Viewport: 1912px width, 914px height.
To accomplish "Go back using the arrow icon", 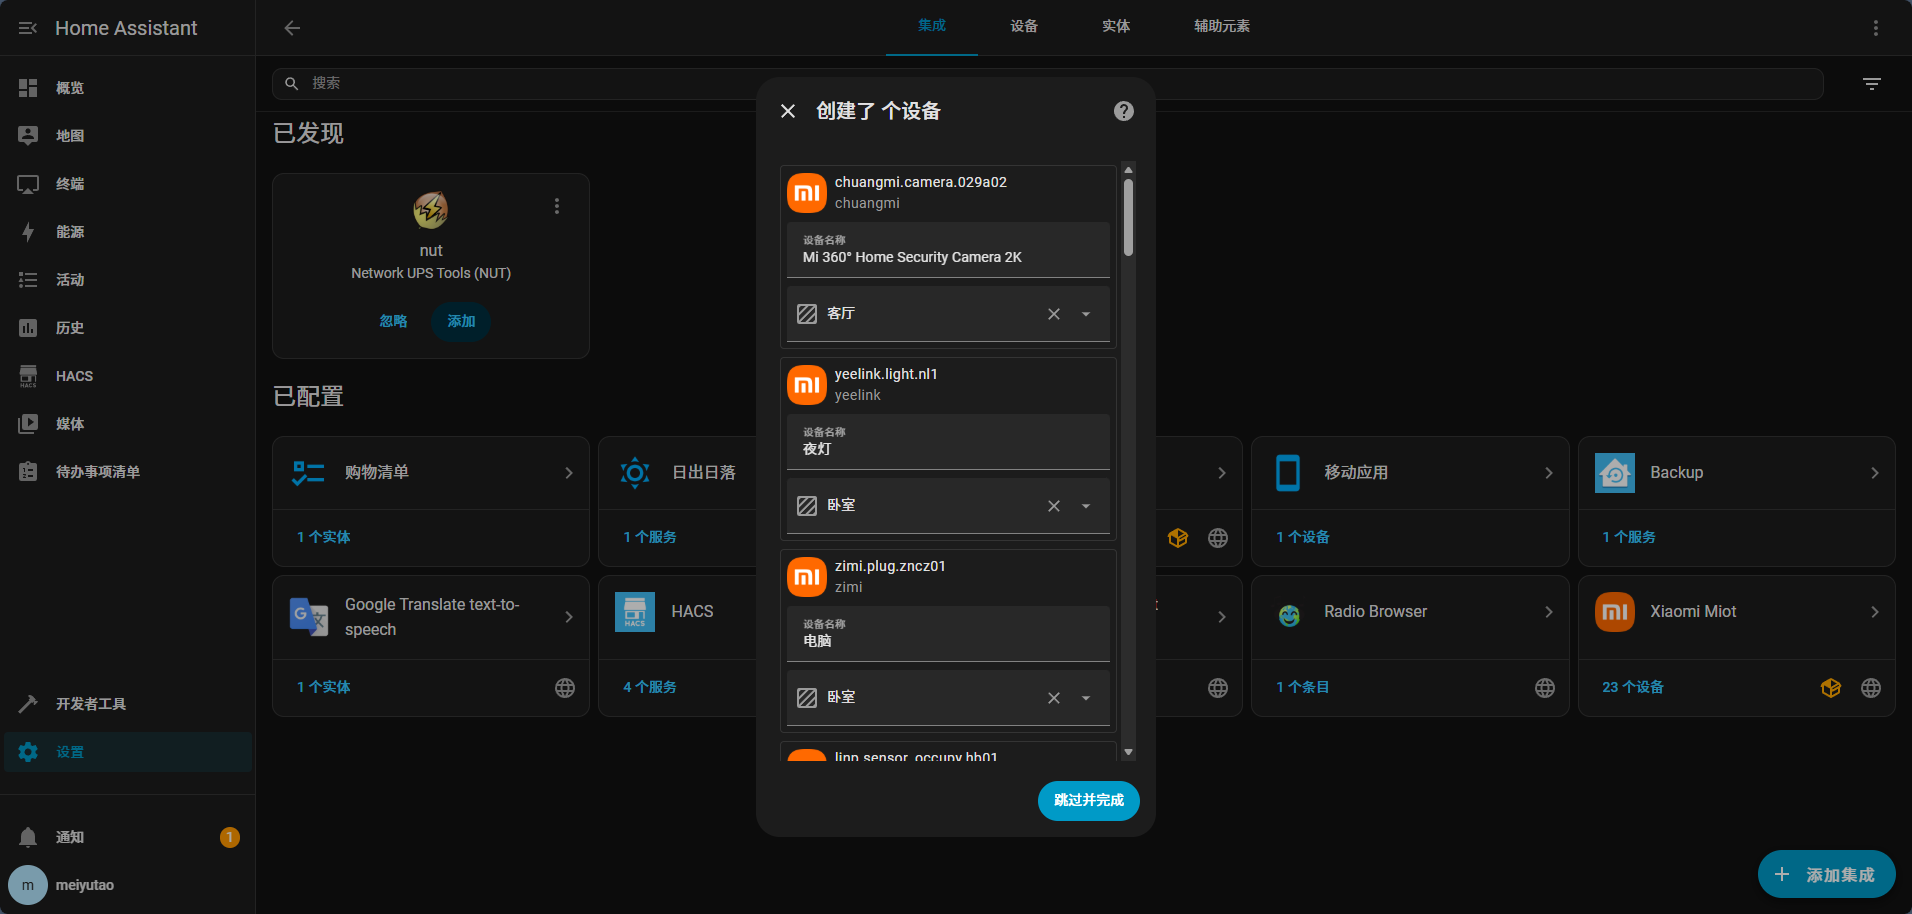I will (x=292, y=28).
